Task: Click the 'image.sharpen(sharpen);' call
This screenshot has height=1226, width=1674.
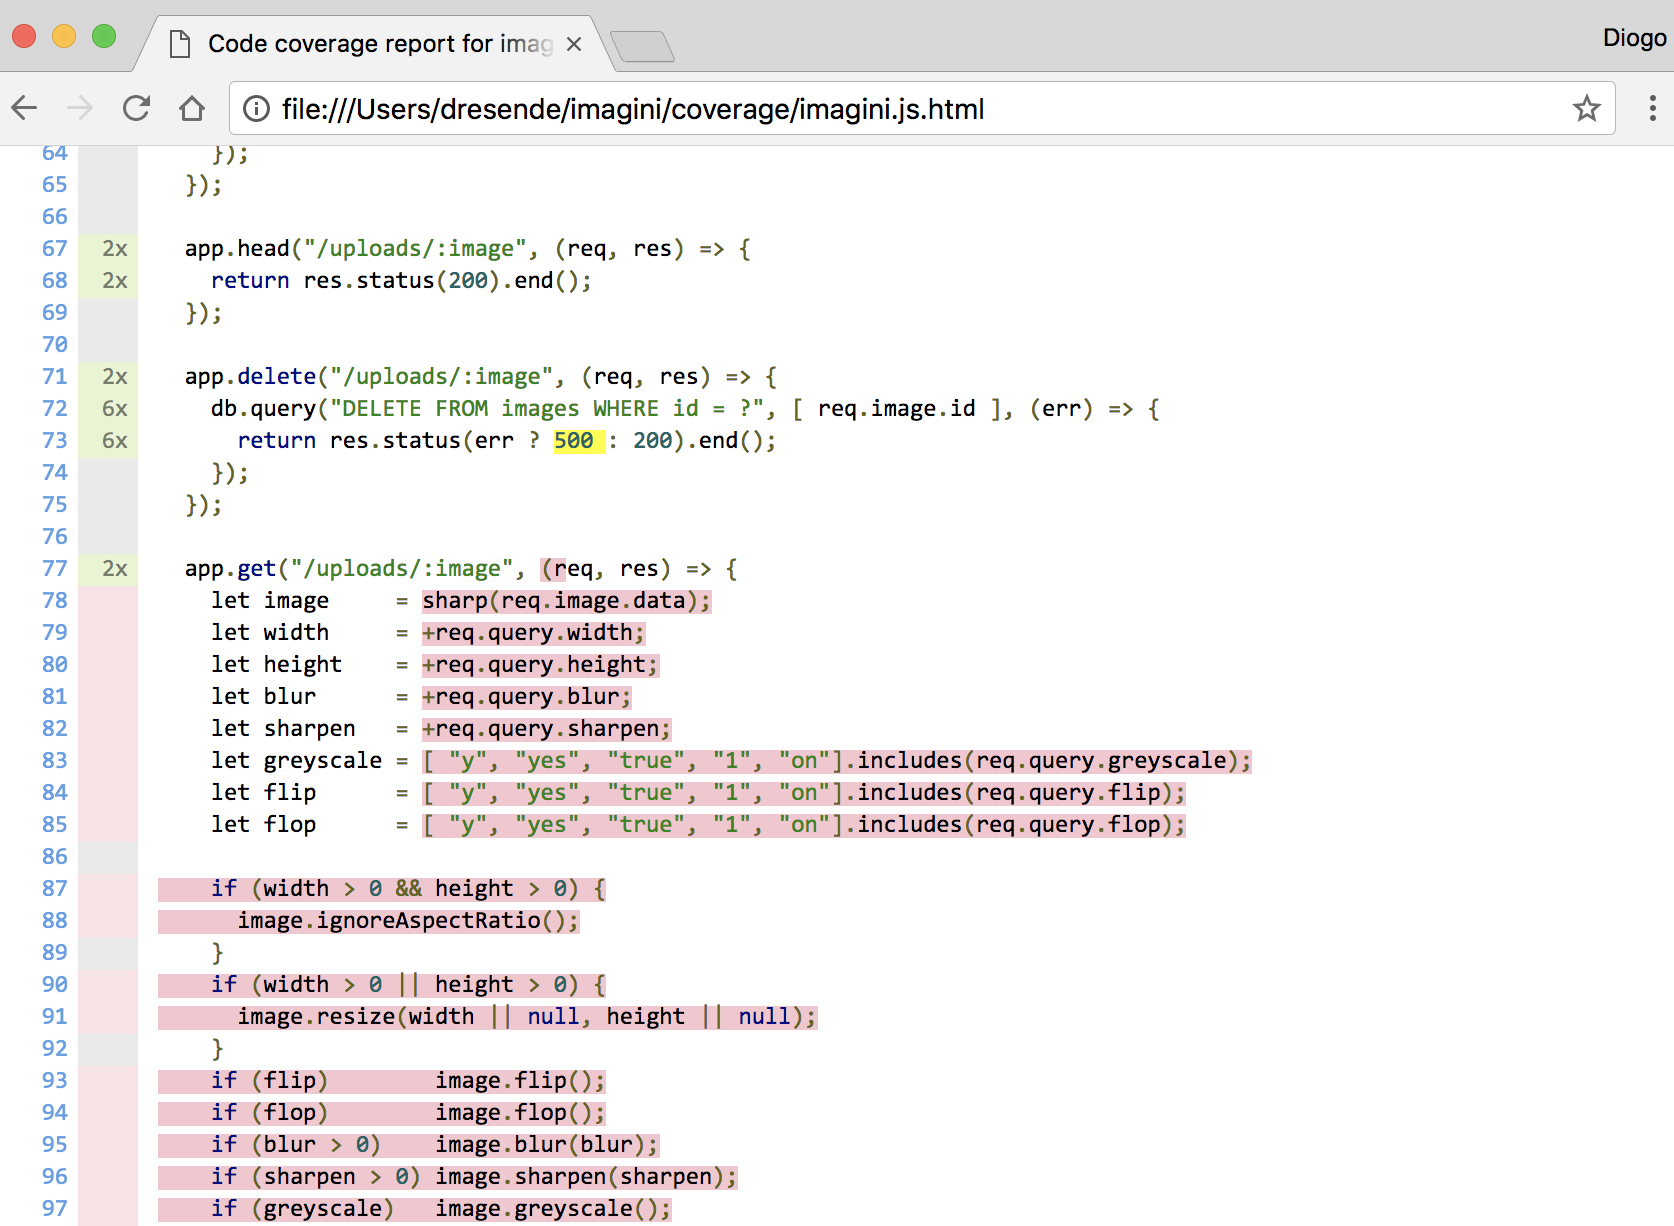Action: click(586, 1177)
